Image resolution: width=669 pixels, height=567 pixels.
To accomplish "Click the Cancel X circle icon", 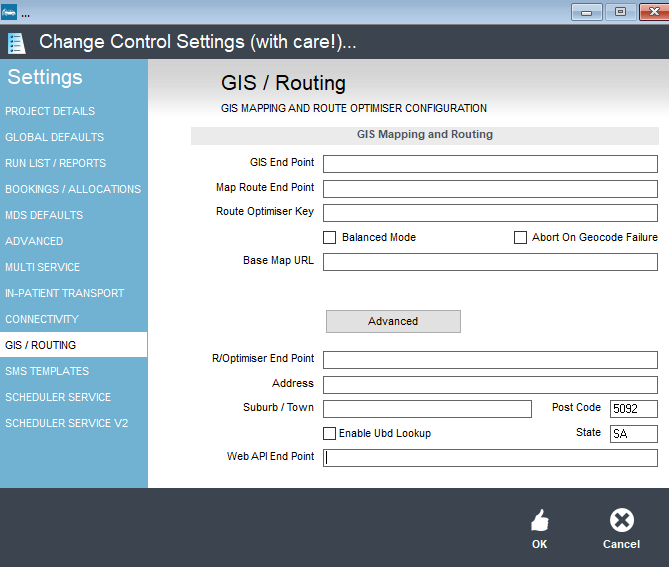I will tap(622, 520).
